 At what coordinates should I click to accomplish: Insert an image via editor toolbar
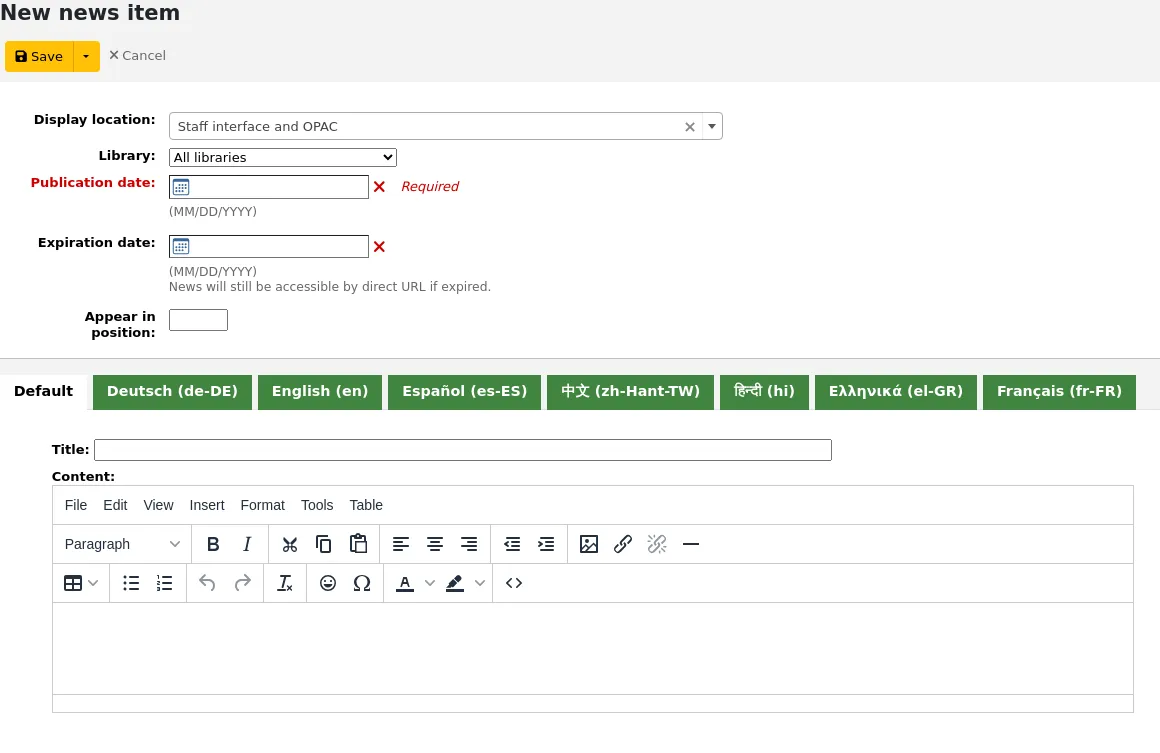point(589,544)
